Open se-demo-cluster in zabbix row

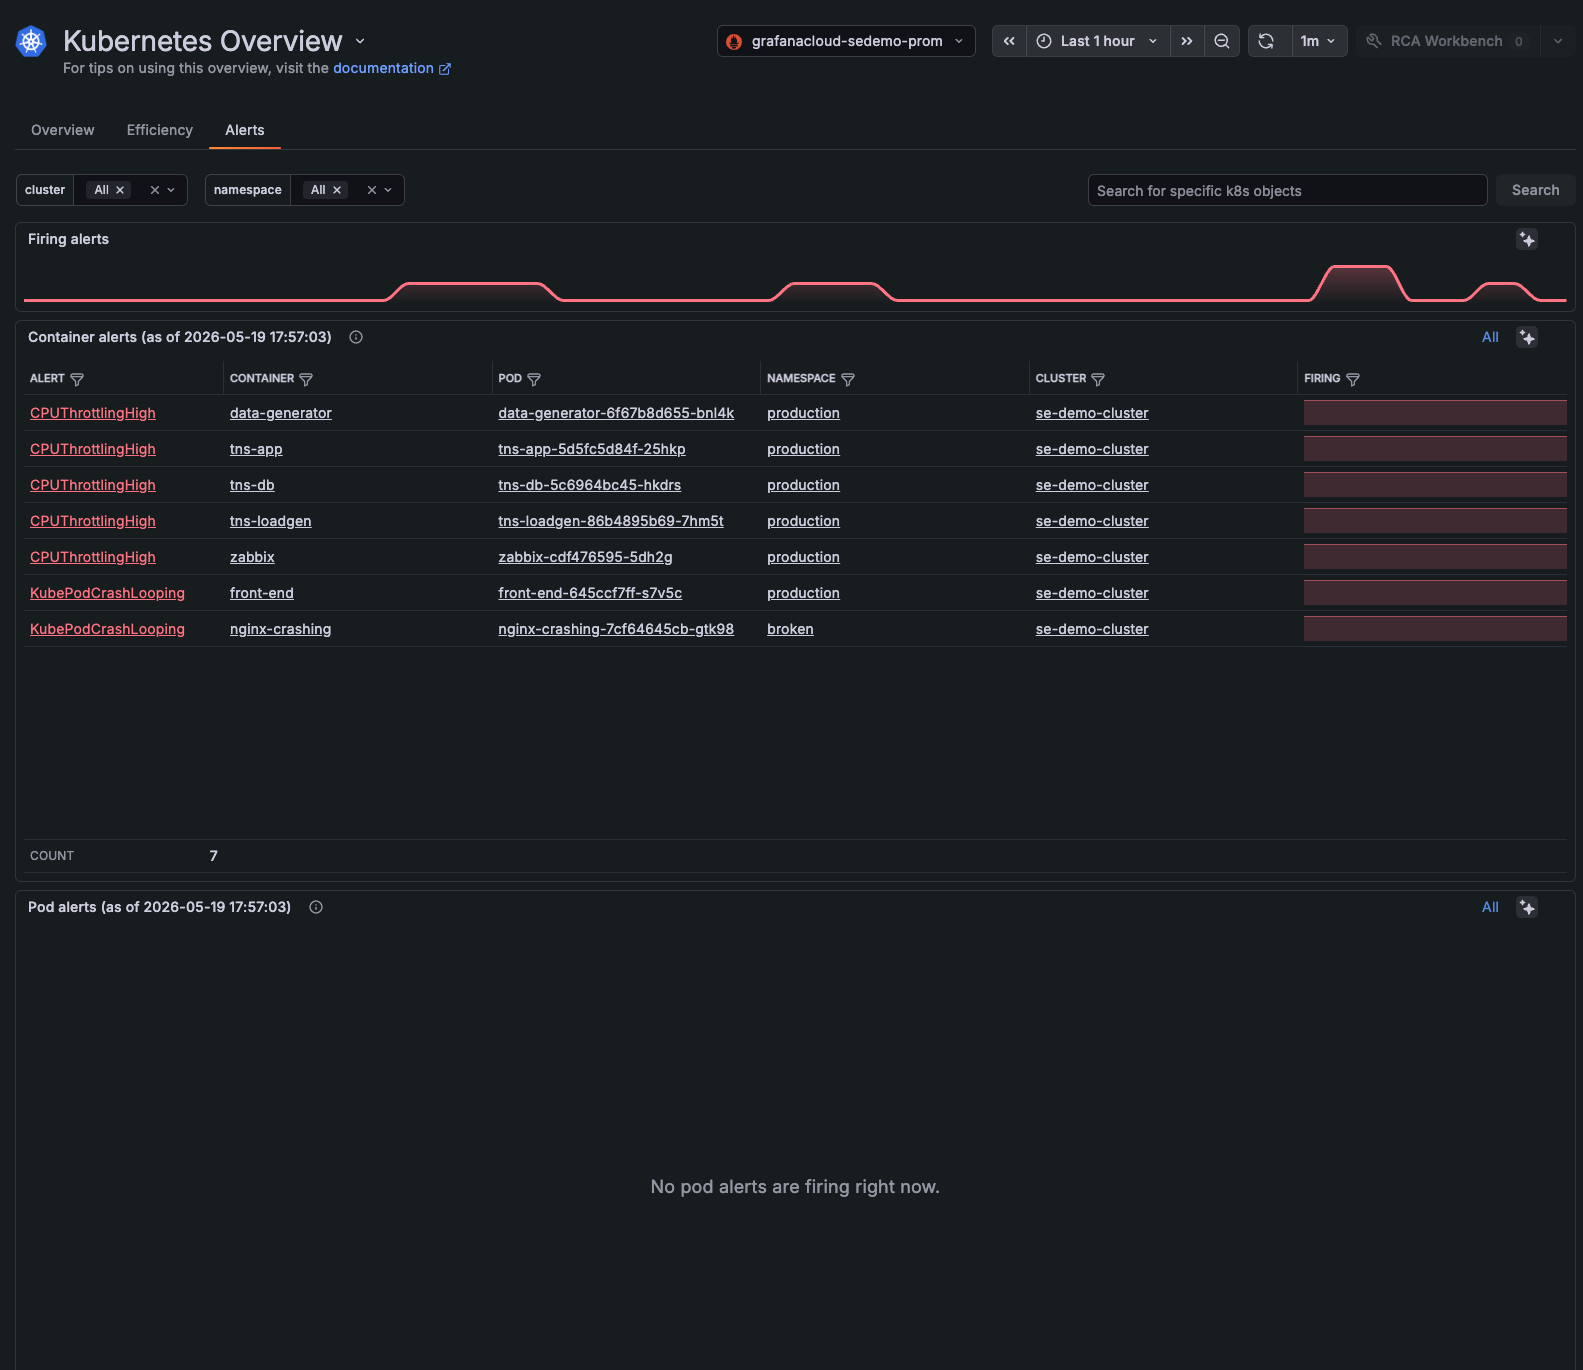[1092, 557]
